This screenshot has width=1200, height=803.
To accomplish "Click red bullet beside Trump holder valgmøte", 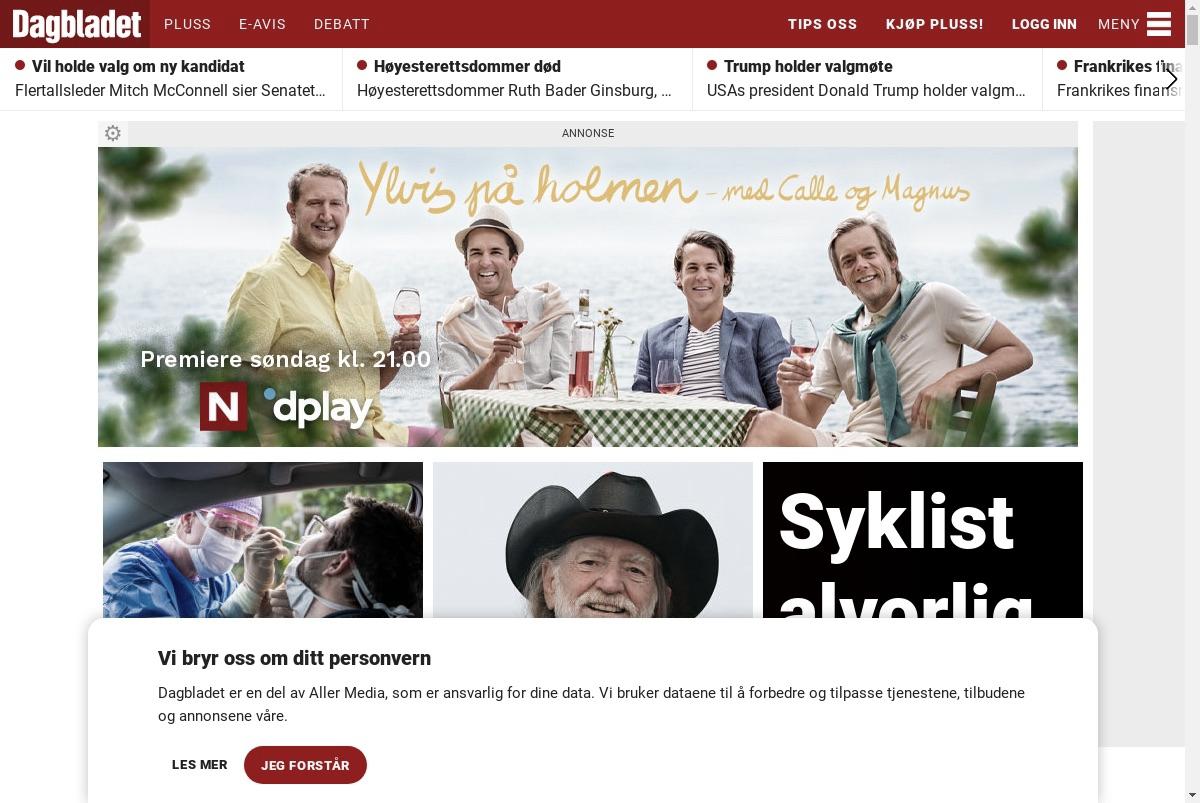I will click(x=712, y=65).
